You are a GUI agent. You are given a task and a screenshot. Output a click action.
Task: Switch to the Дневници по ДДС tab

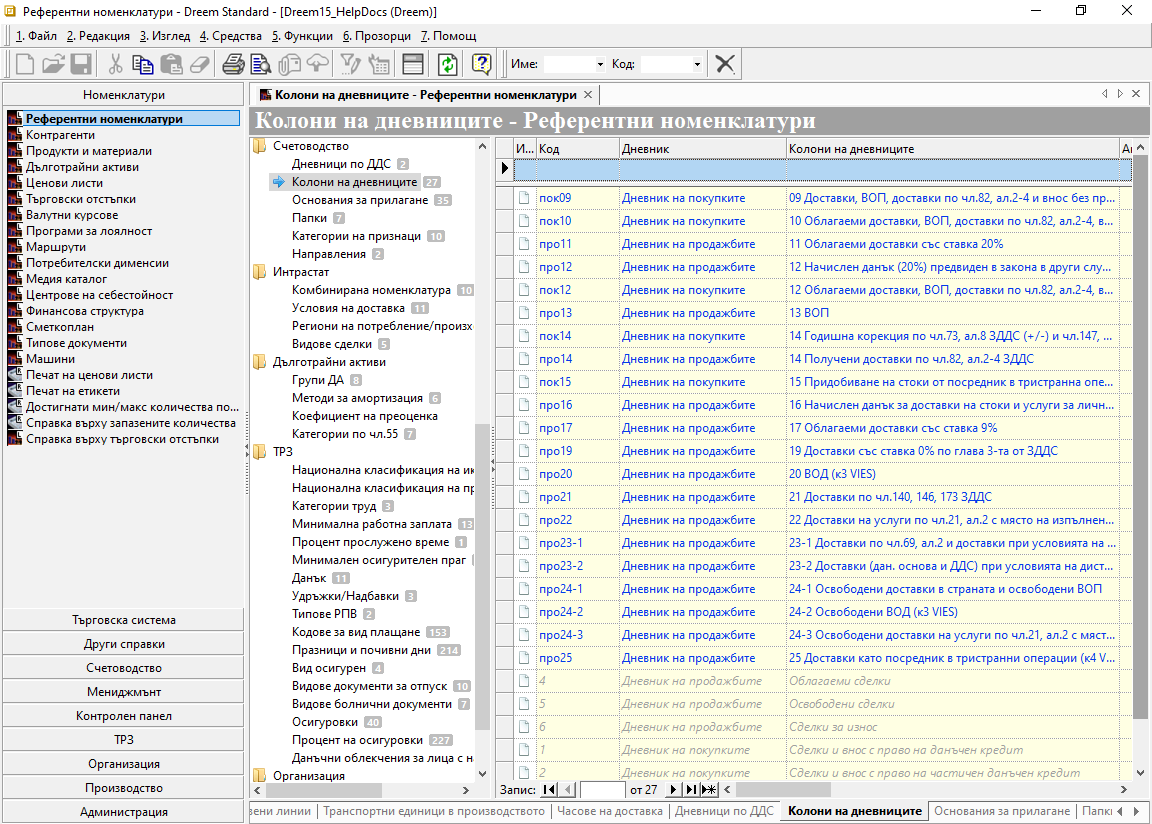coord(723,811)
